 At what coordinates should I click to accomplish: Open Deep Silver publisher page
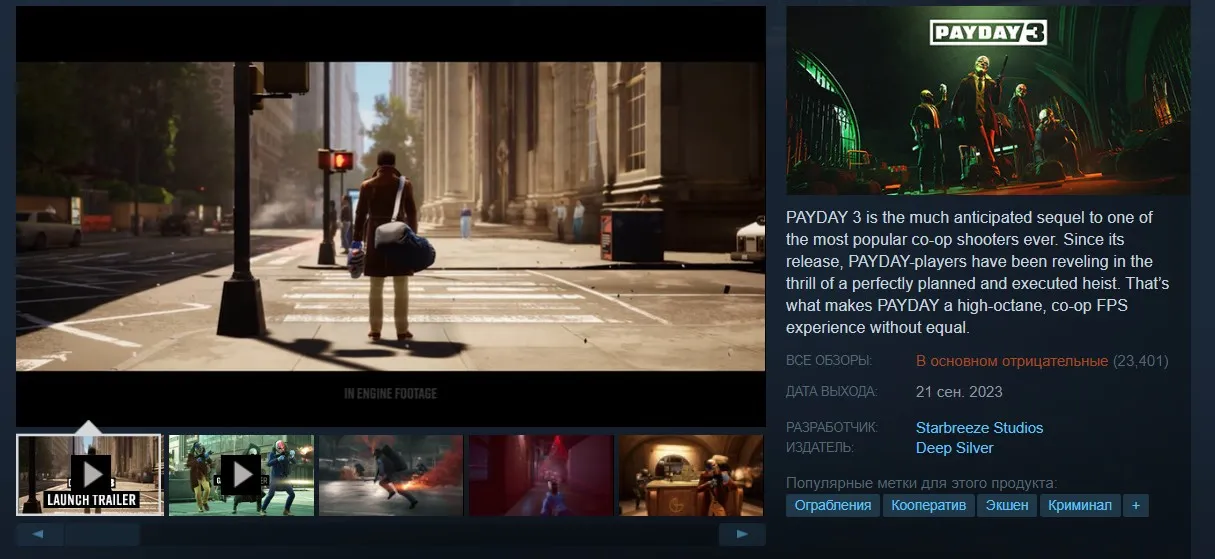(x=954, y=448)
